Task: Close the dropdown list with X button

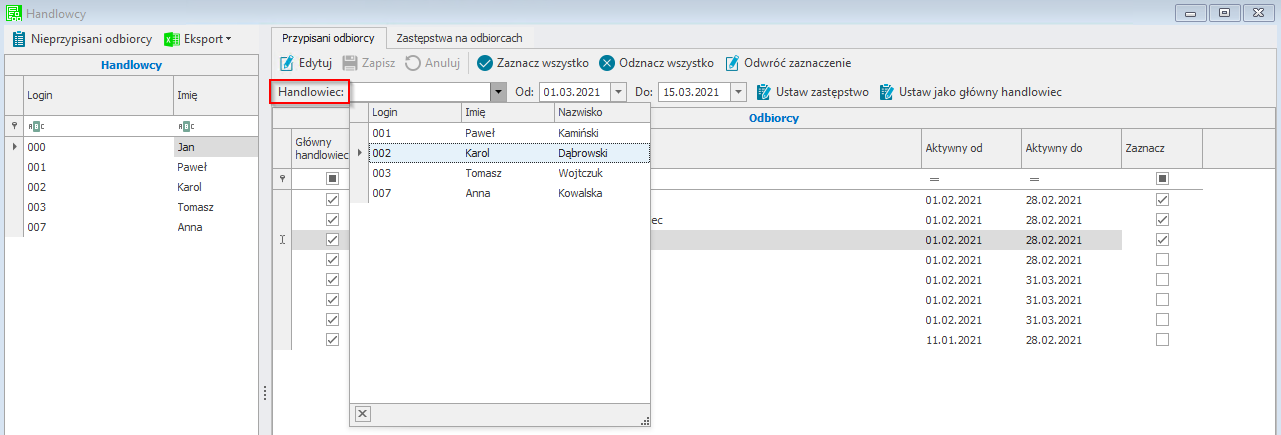Action: [x=362, y=413]
